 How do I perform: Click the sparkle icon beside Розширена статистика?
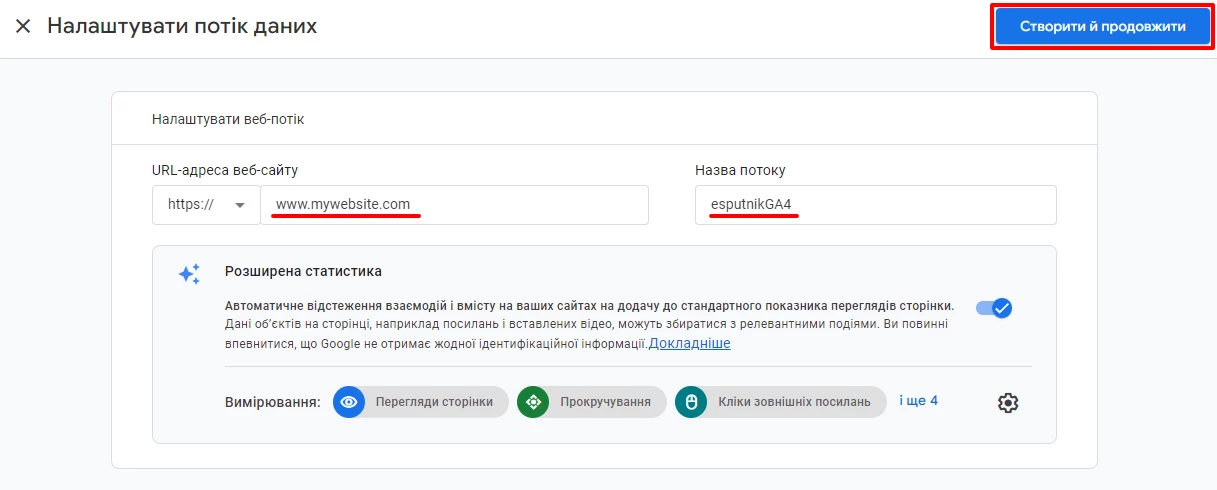pos(189,274)
